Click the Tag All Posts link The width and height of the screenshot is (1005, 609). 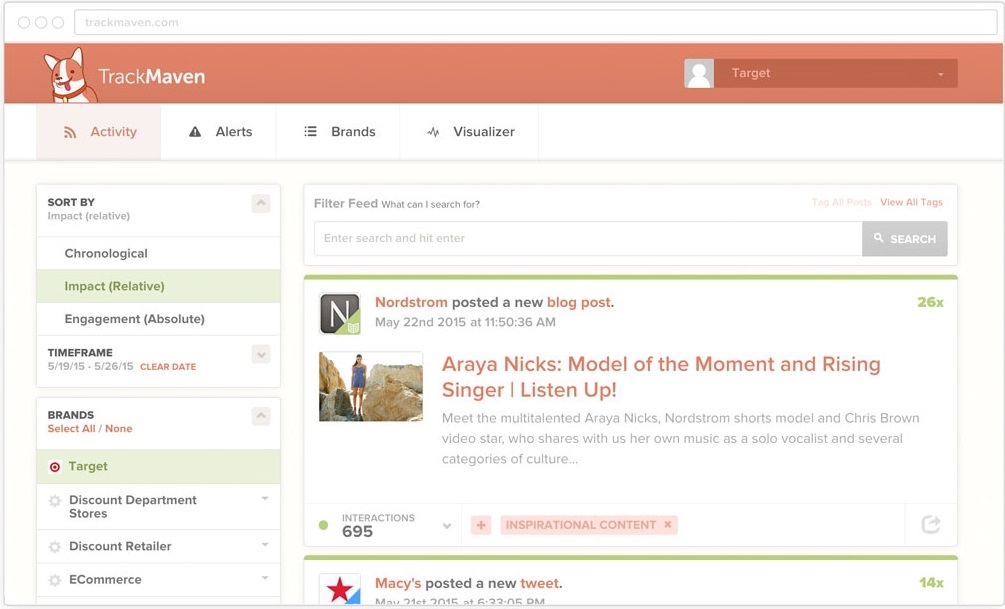click(x=842, y=202)
